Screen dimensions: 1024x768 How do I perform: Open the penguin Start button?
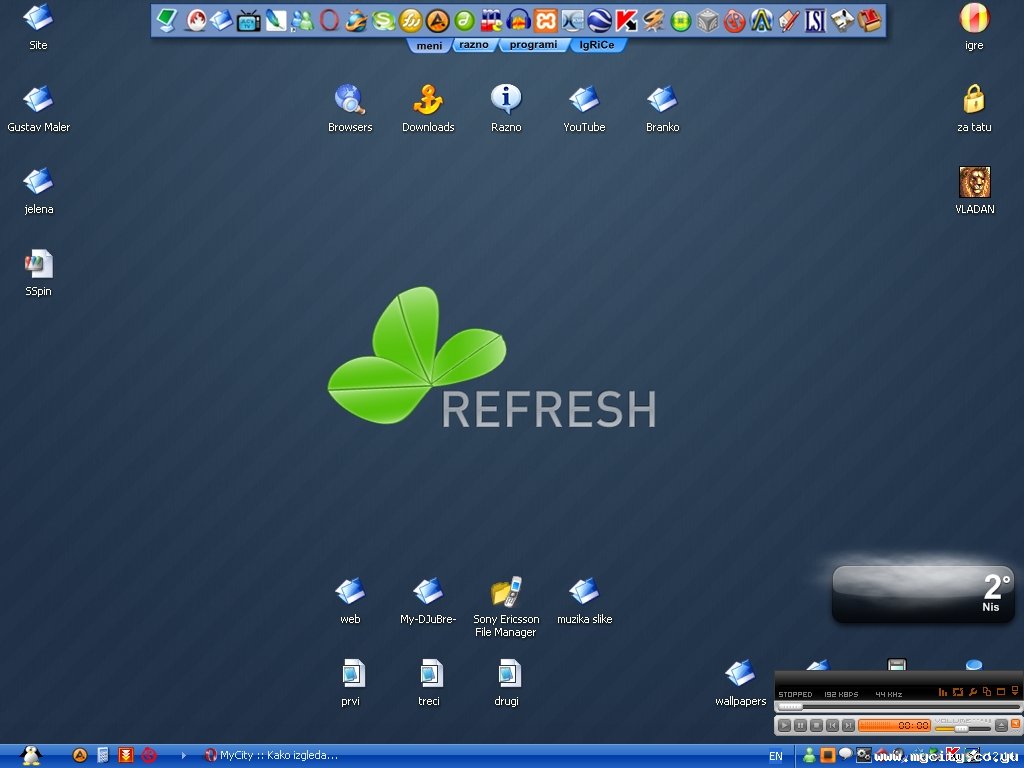click(31, 756)
